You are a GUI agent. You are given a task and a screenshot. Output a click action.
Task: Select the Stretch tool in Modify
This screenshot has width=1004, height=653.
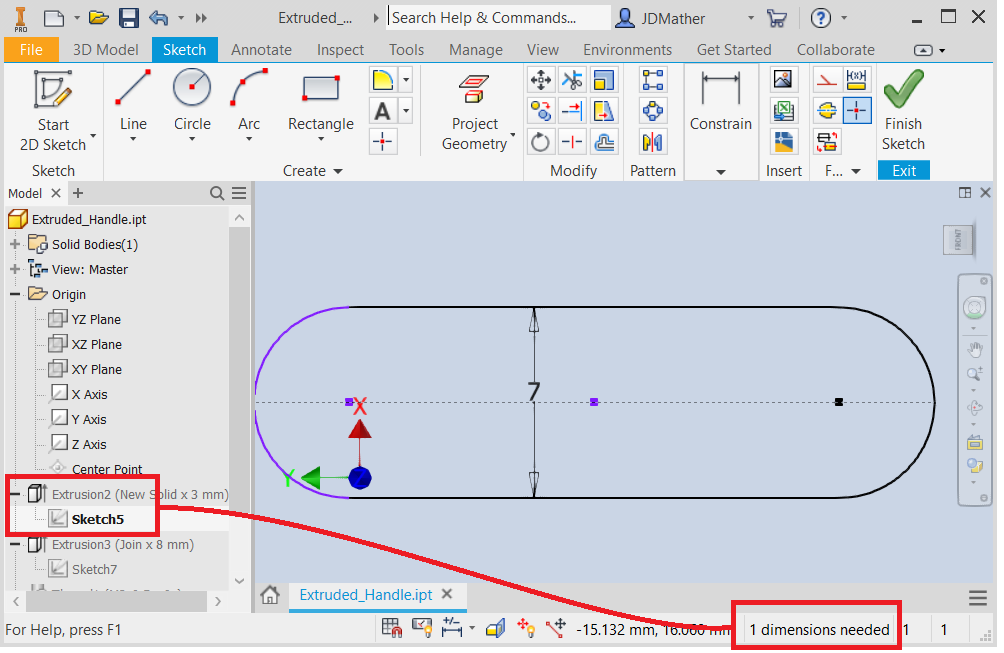pos(604,111)
